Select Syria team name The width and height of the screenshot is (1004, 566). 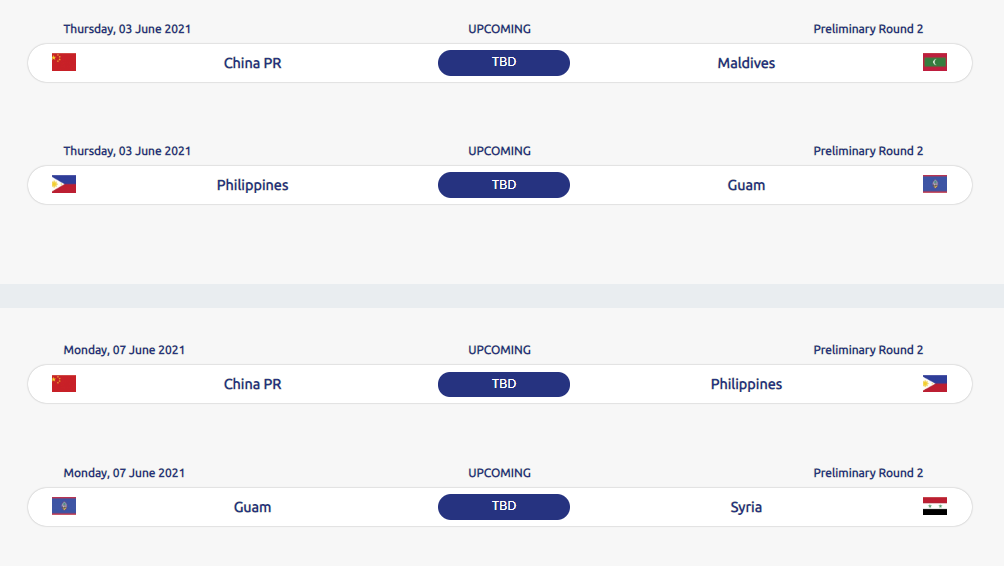point(746,507)
